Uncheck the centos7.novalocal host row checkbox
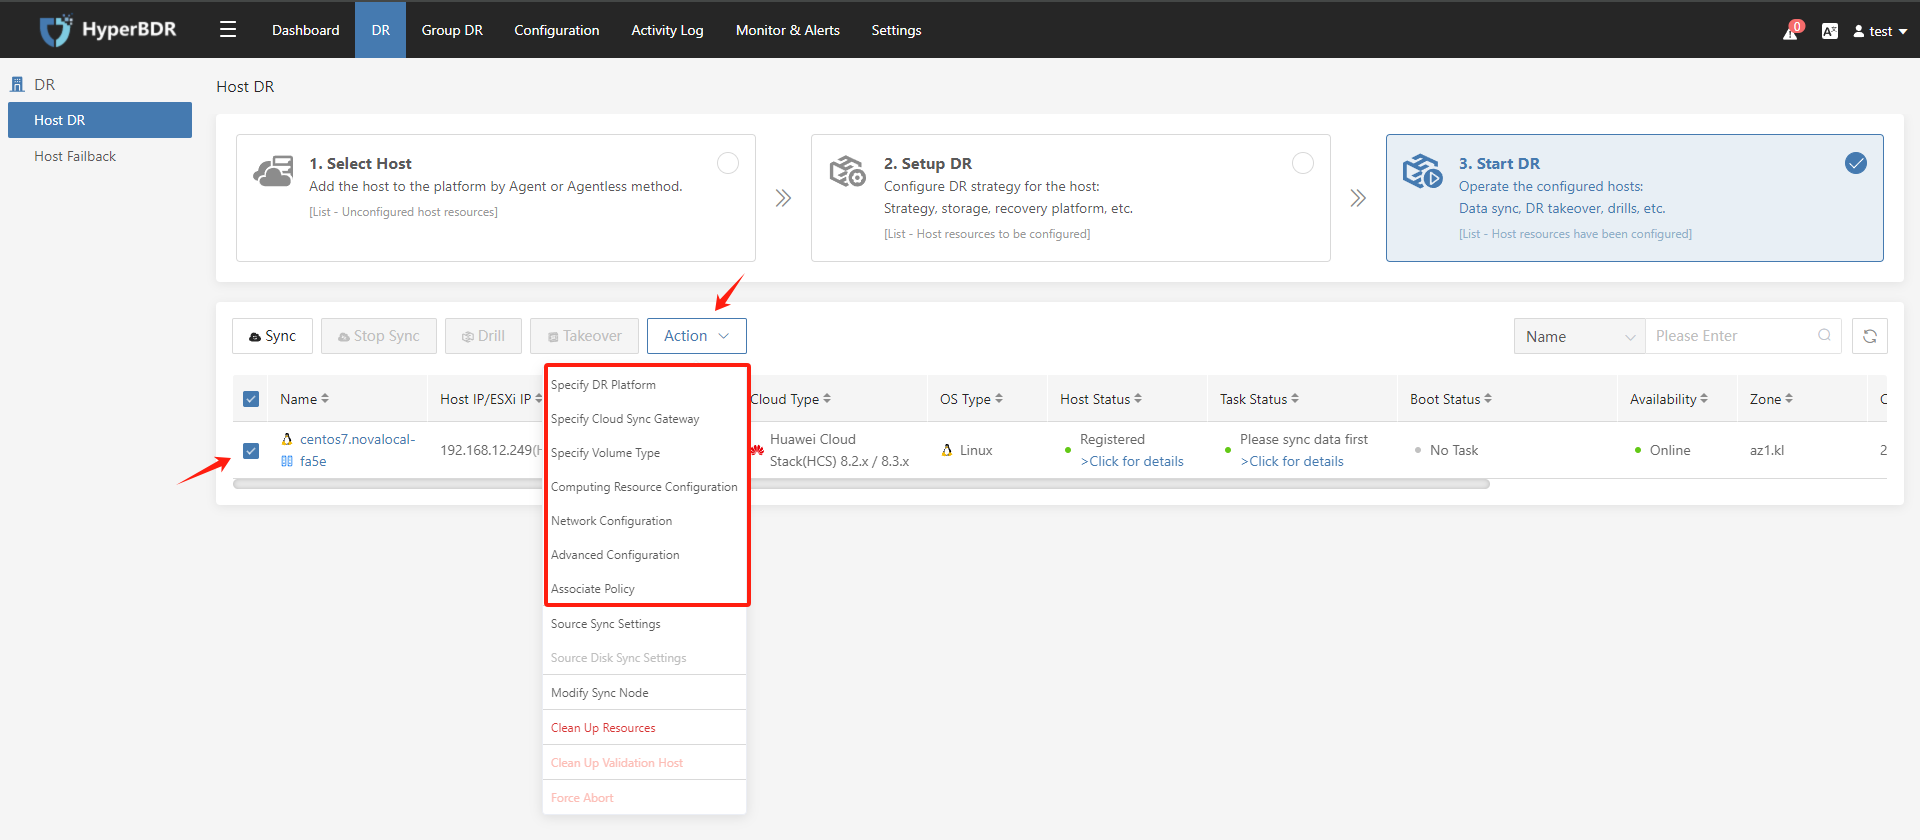Image resolution: width=1920 pixels, height=840 pixels. [x=251, y=451]
